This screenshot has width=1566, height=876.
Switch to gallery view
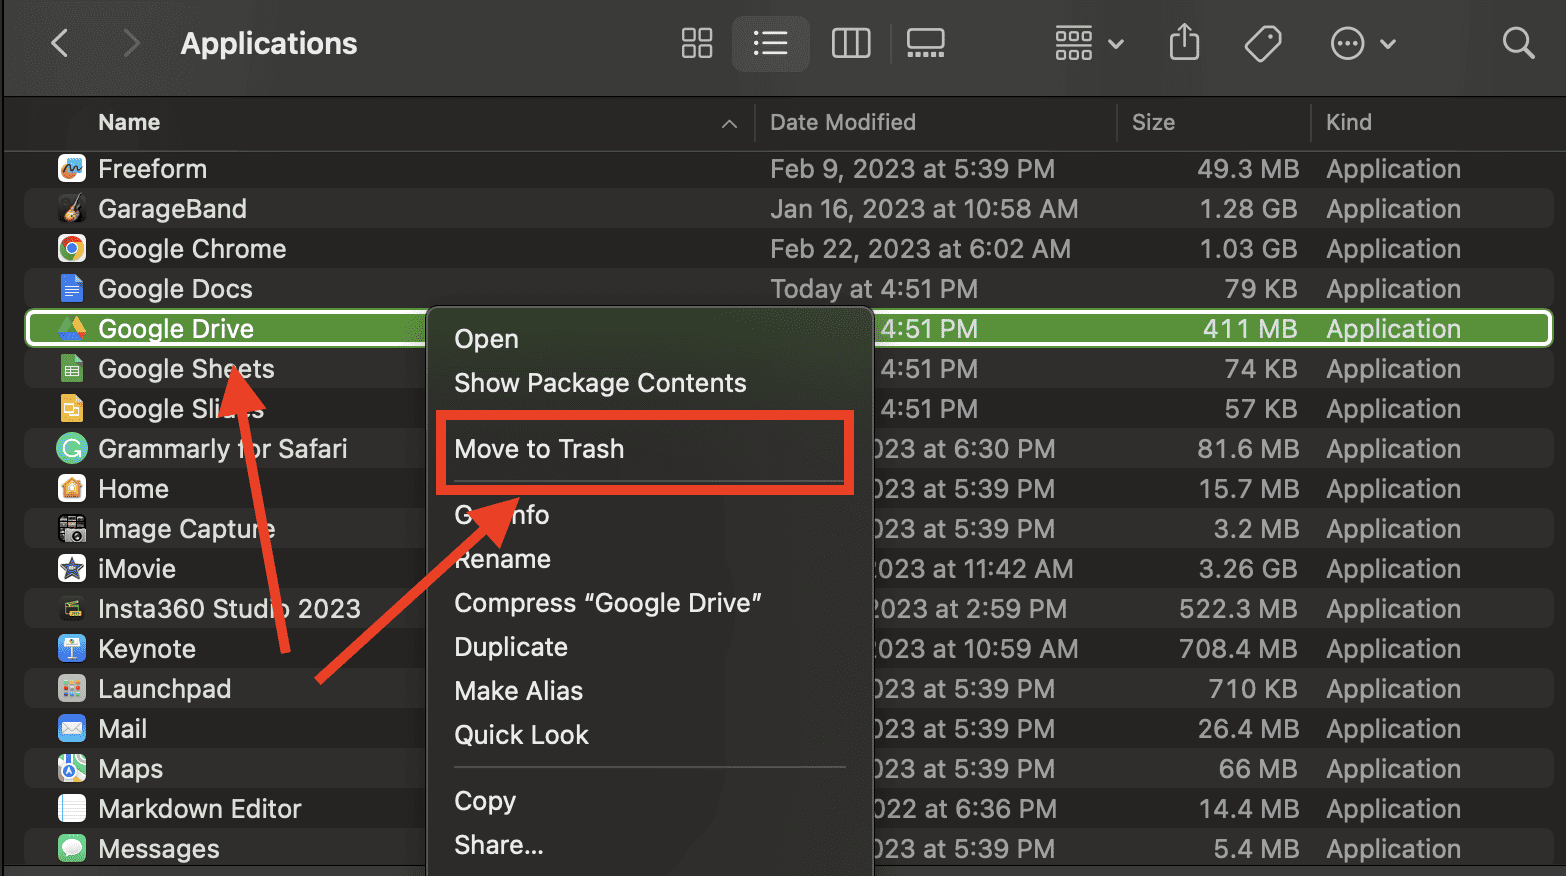pos(925,44)
